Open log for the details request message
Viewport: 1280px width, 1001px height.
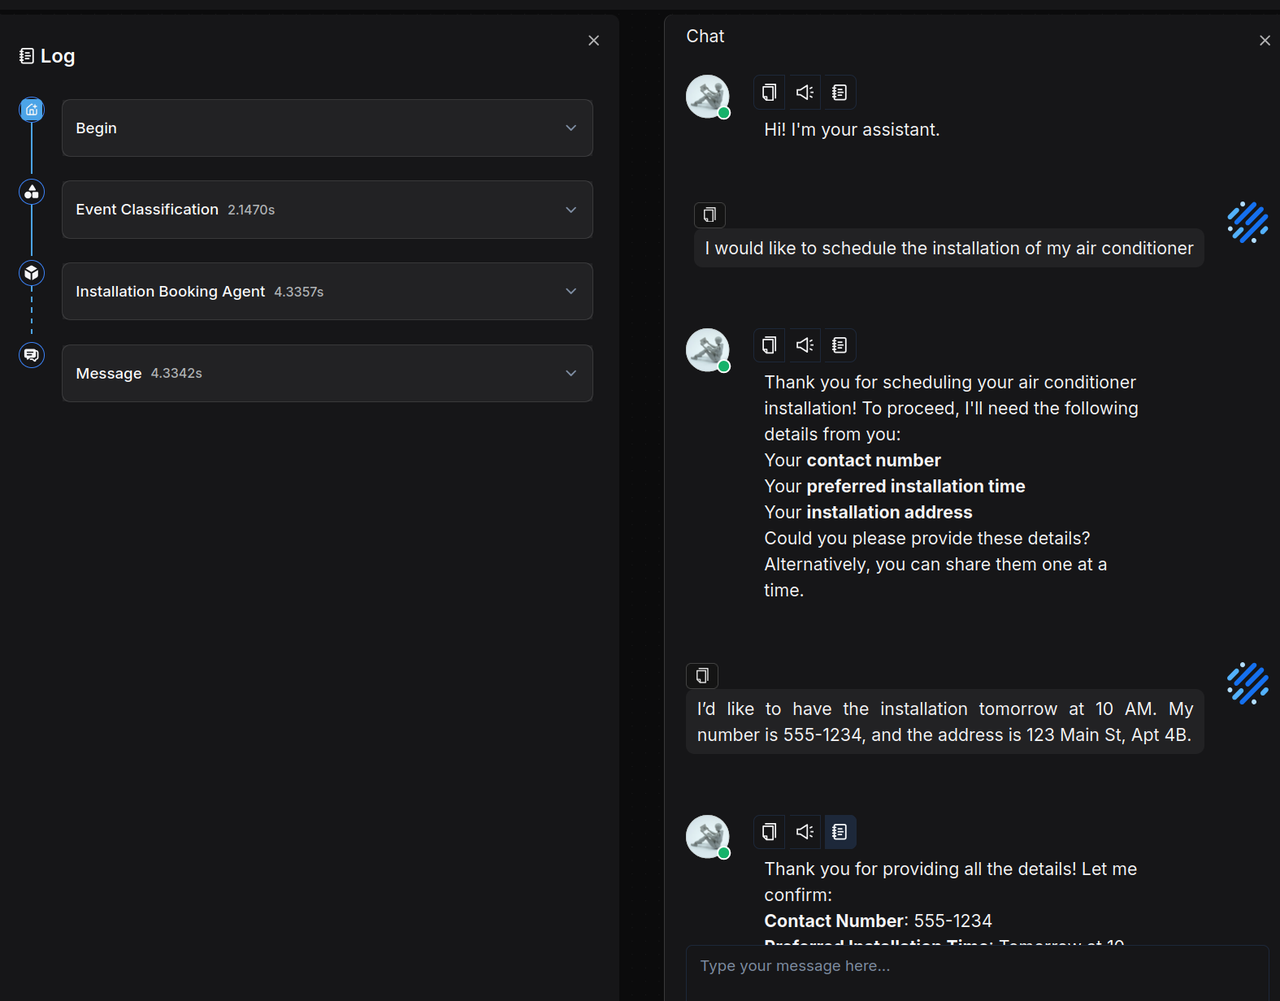[x=839, y=345]
